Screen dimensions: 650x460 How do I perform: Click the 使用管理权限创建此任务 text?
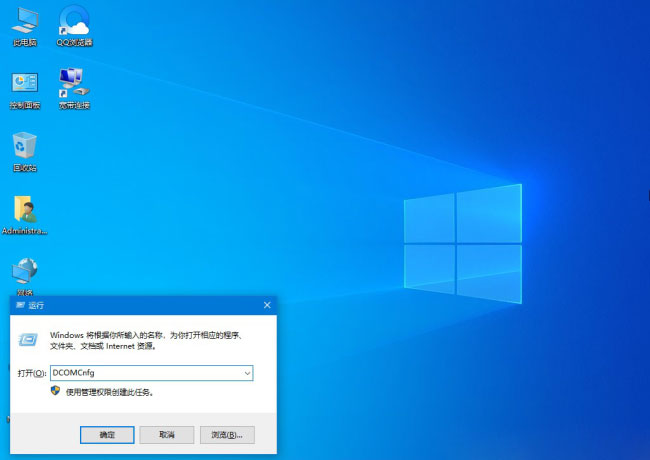pyautogui.click(x=110, y=392)
